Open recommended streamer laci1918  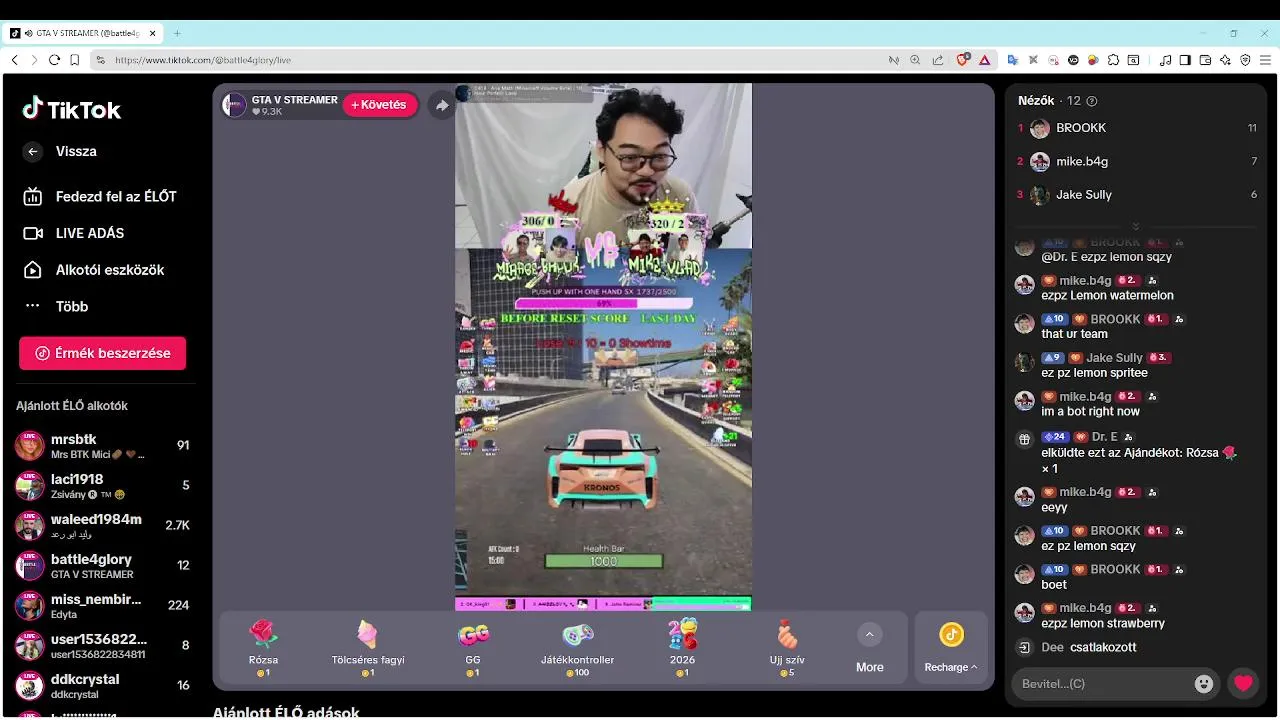click(102, 486)
